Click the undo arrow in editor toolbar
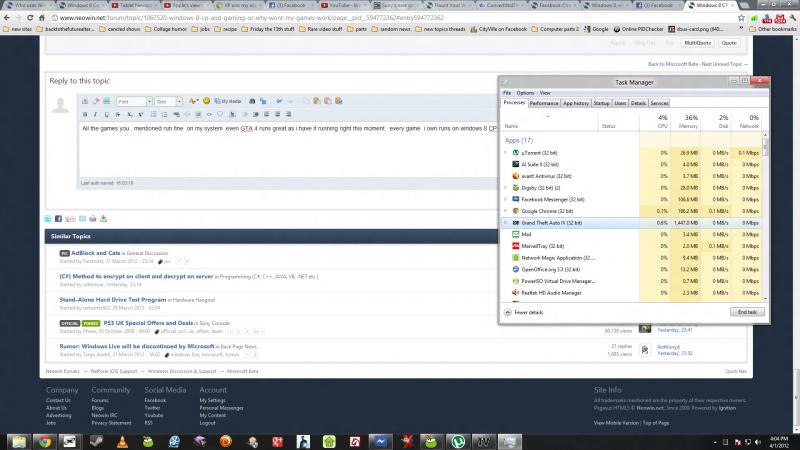Image resolution: width=800 pixels, height=450 pixels. coord(279,101)
